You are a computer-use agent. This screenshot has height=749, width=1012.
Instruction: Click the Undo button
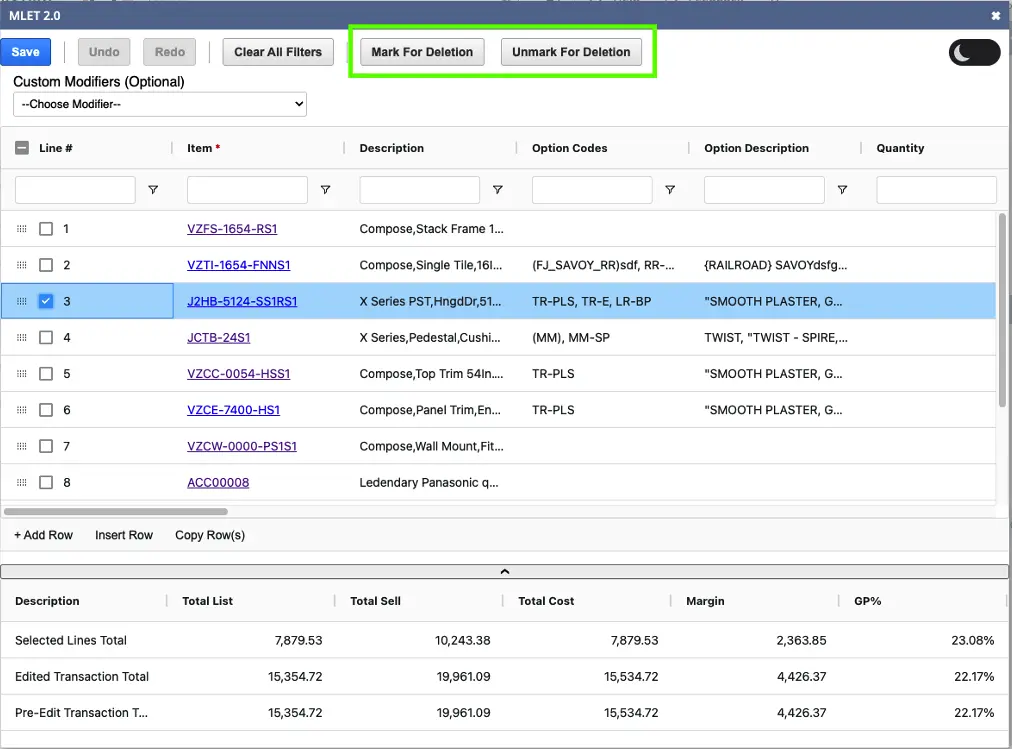(104, 52)
